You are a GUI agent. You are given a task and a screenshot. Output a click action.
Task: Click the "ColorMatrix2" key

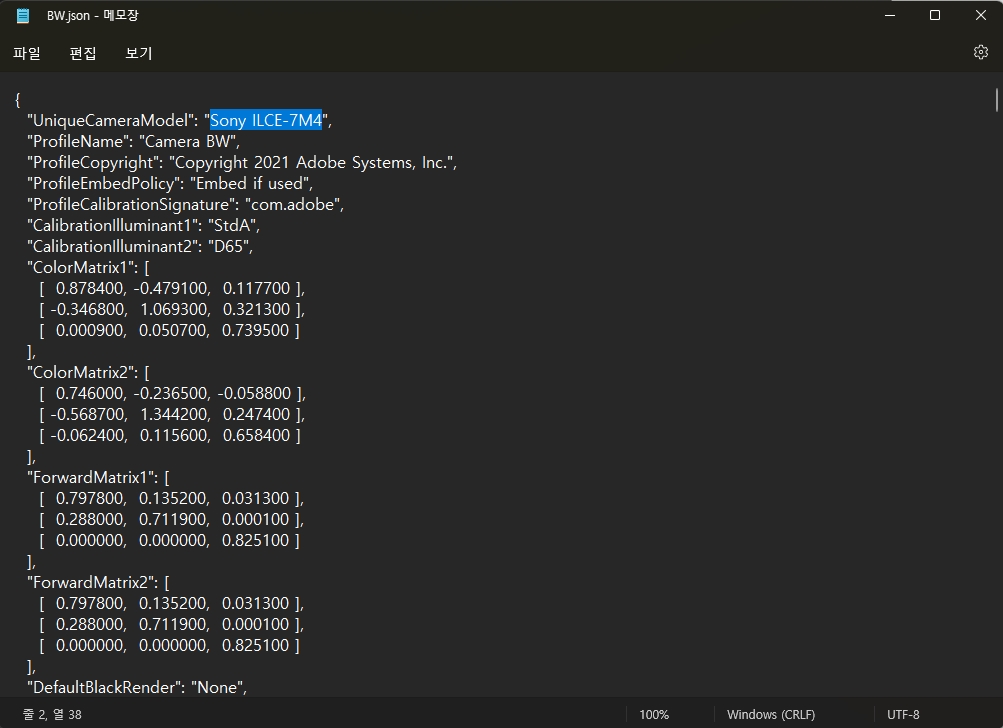tap(80, 372)
